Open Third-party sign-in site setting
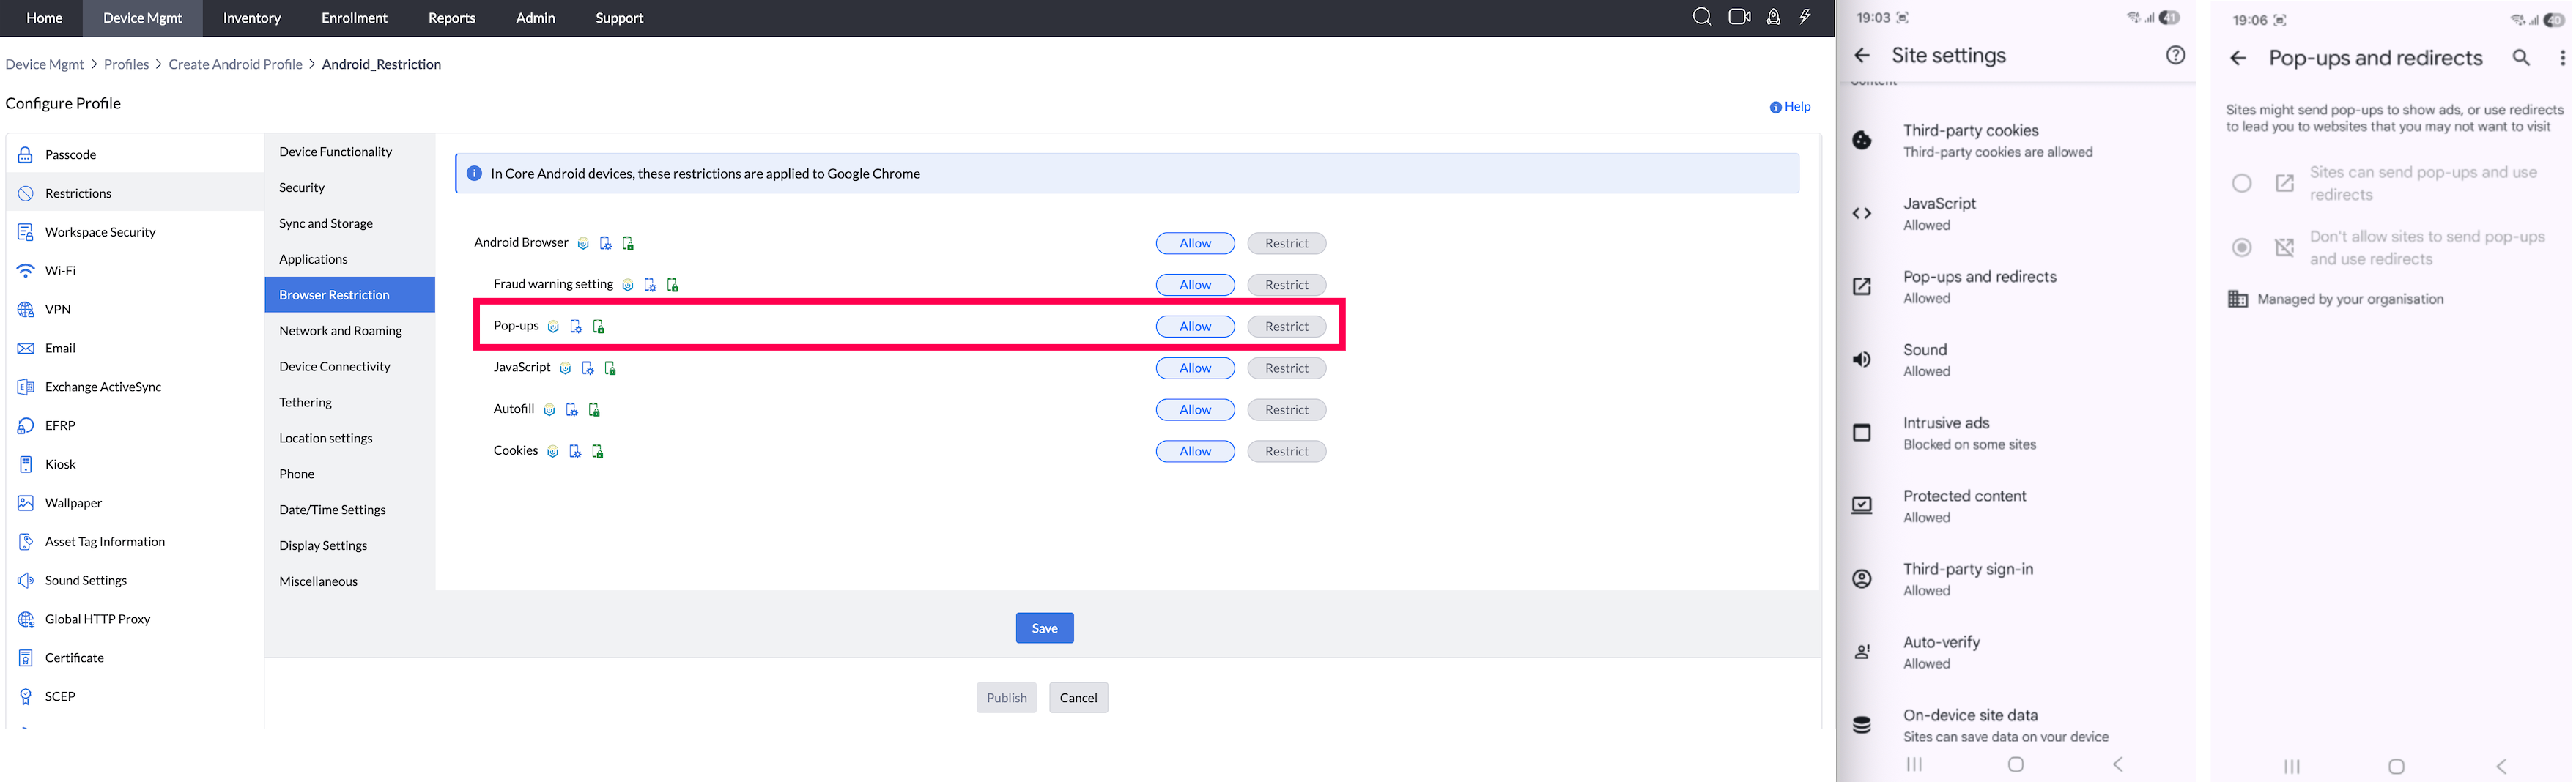Image resolution: width=2576 pixels, height=782 pixels. pyautogui.click(x=2016, y=579)
